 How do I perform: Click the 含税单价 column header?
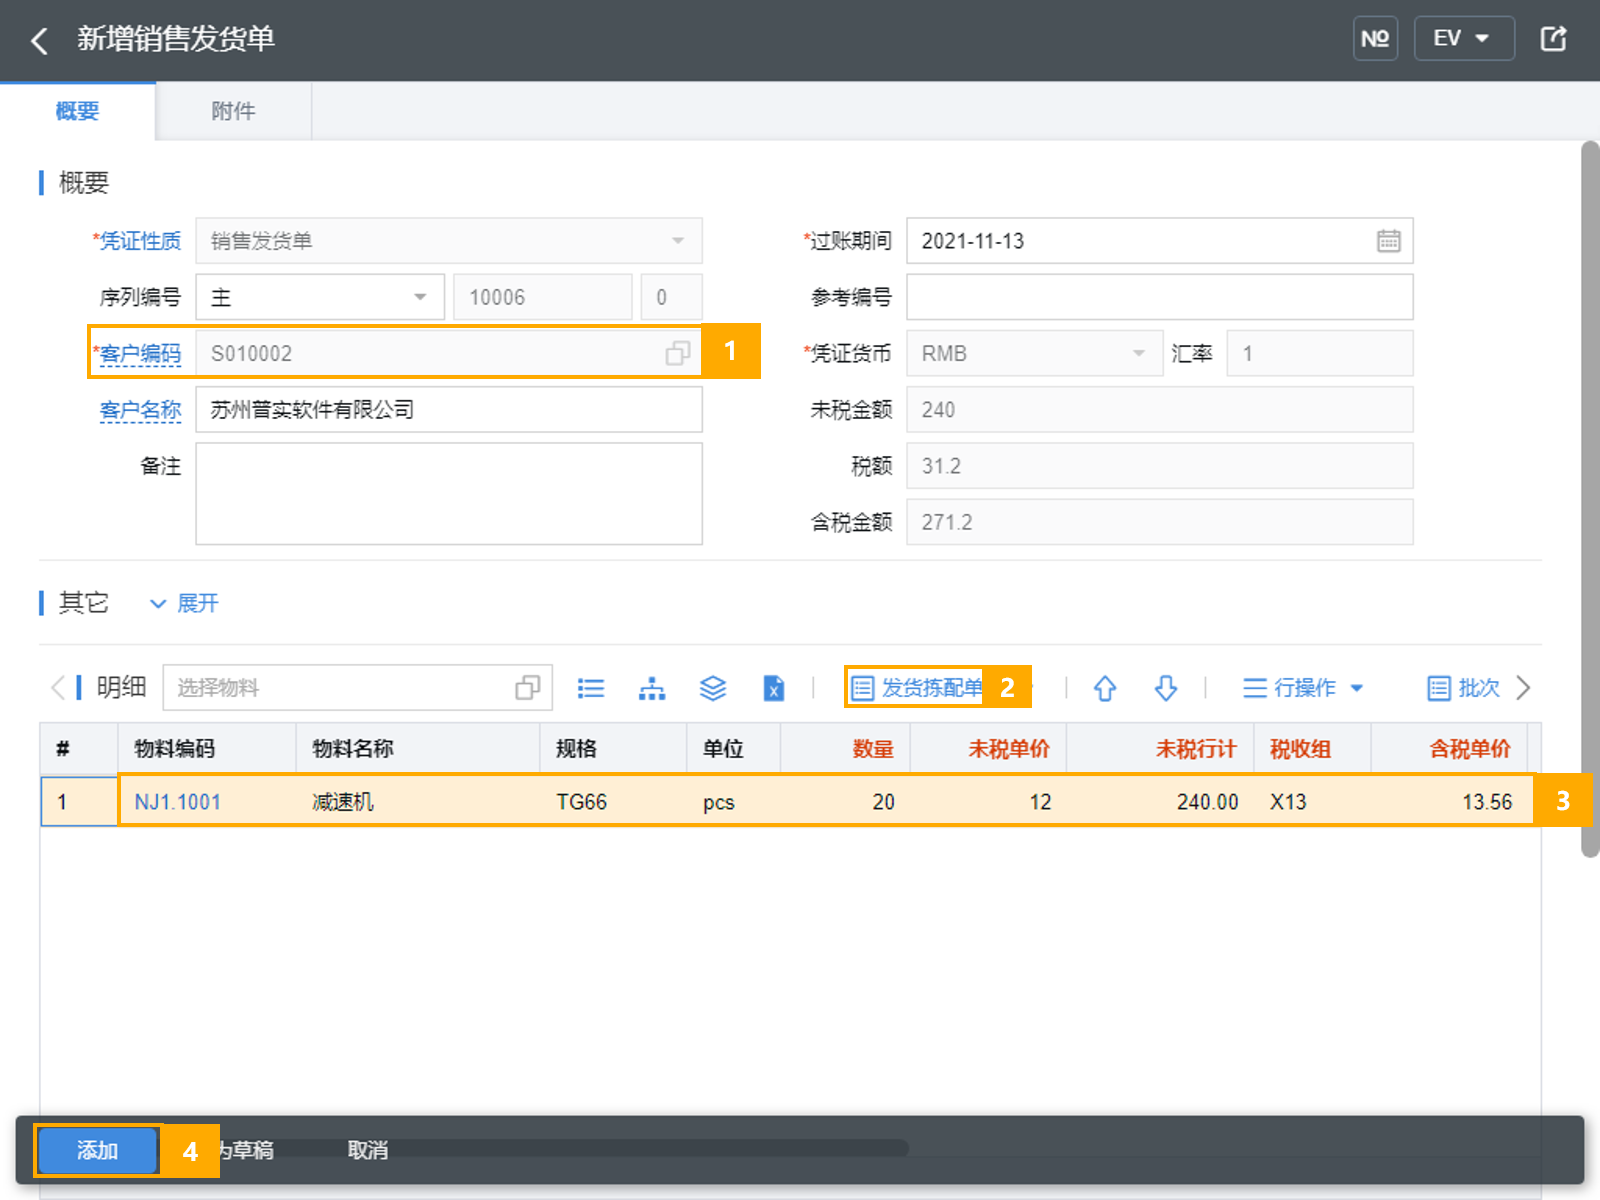[1449, 749]
